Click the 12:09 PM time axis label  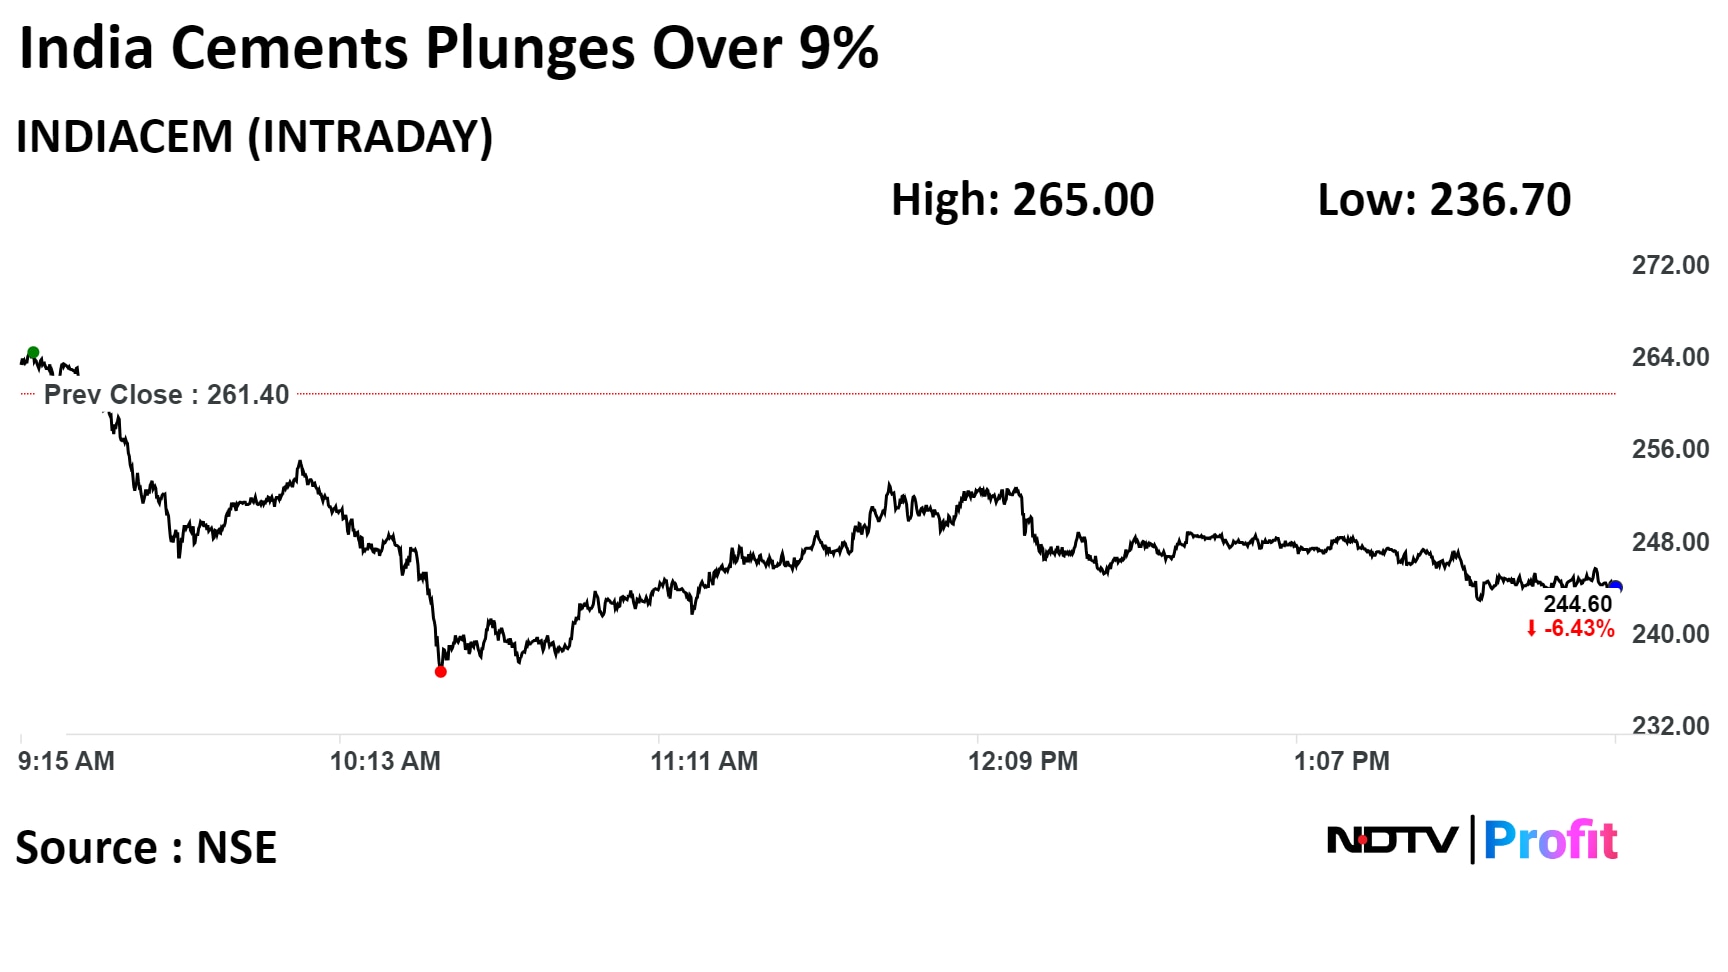[1023, 761]
